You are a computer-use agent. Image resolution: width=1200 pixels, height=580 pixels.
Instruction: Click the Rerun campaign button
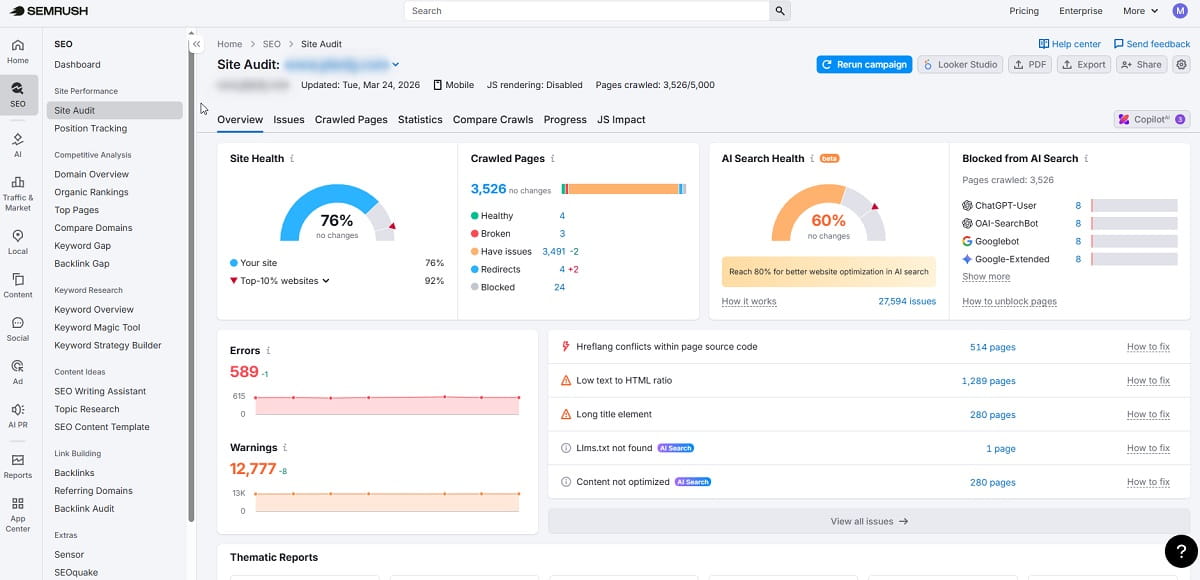(x=863, y=64)
